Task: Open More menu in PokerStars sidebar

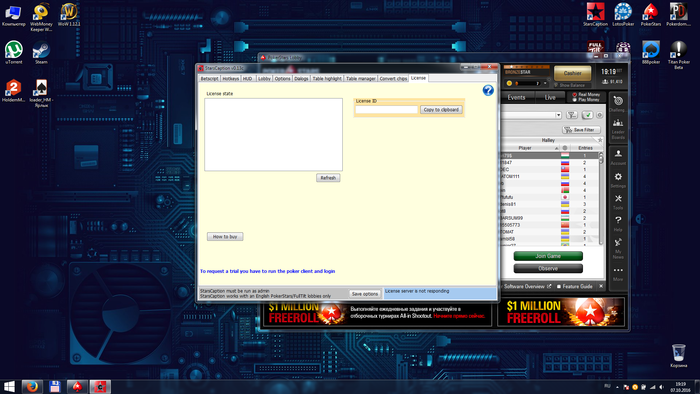Action: 618,273
